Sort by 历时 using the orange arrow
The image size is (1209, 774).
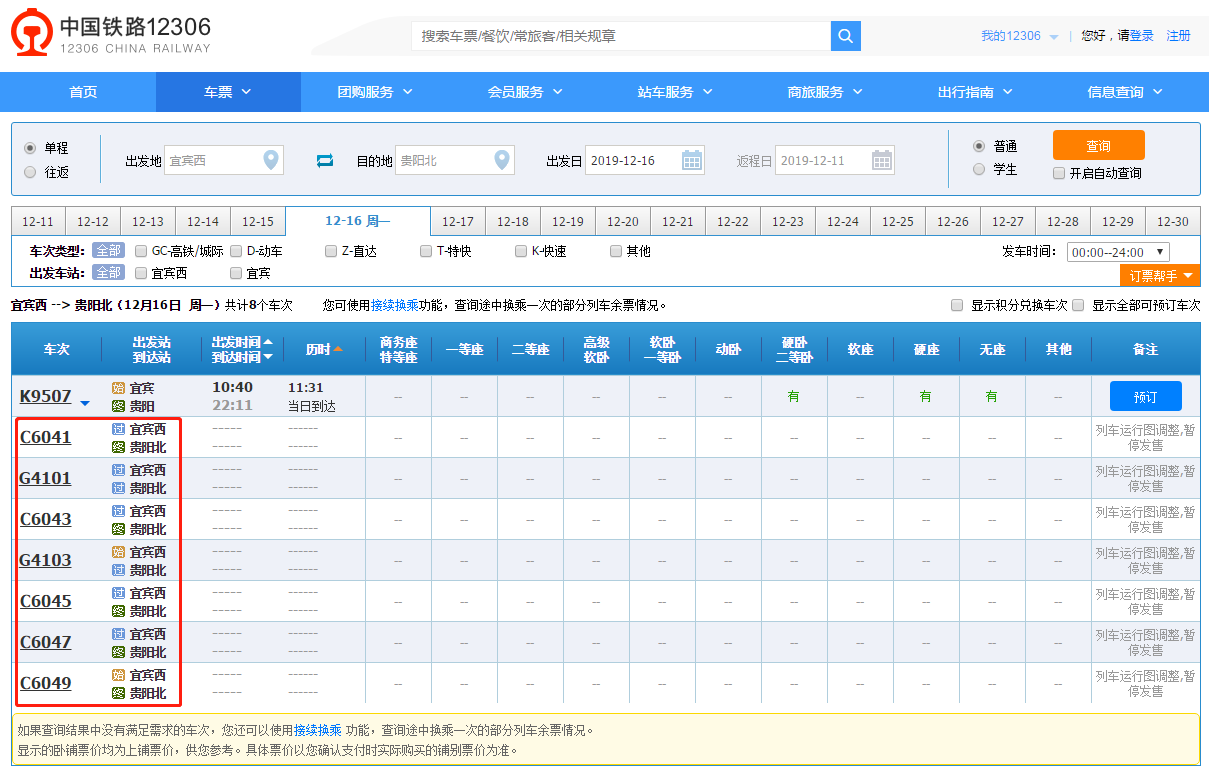coord(338,349)
